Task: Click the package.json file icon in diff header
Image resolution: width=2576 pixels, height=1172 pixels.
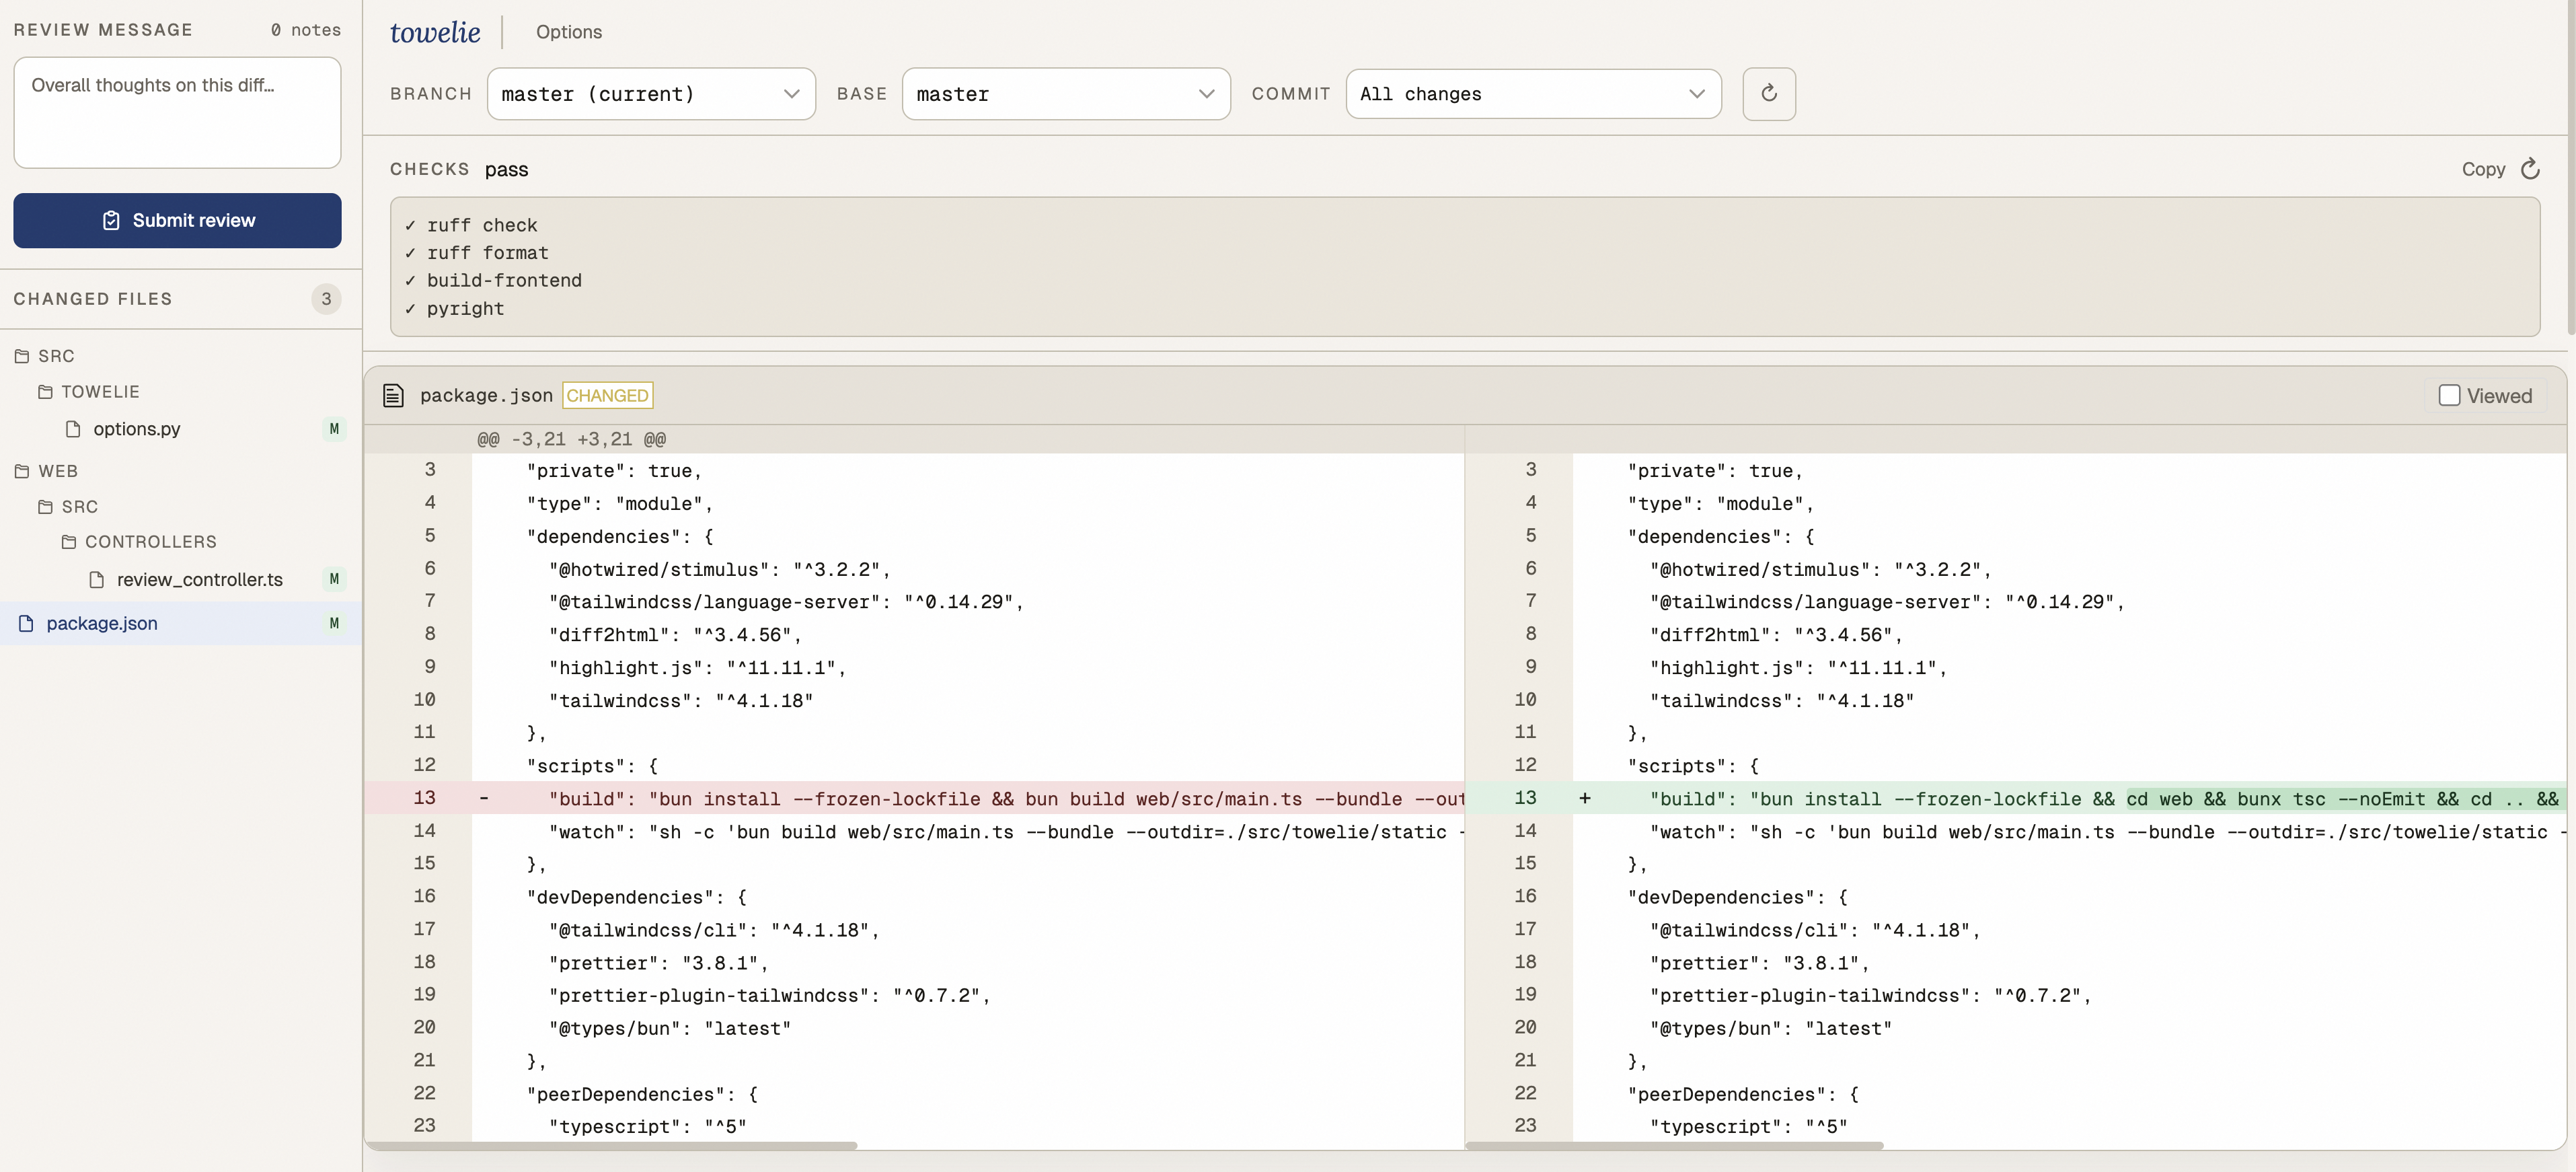Action: 393,396
